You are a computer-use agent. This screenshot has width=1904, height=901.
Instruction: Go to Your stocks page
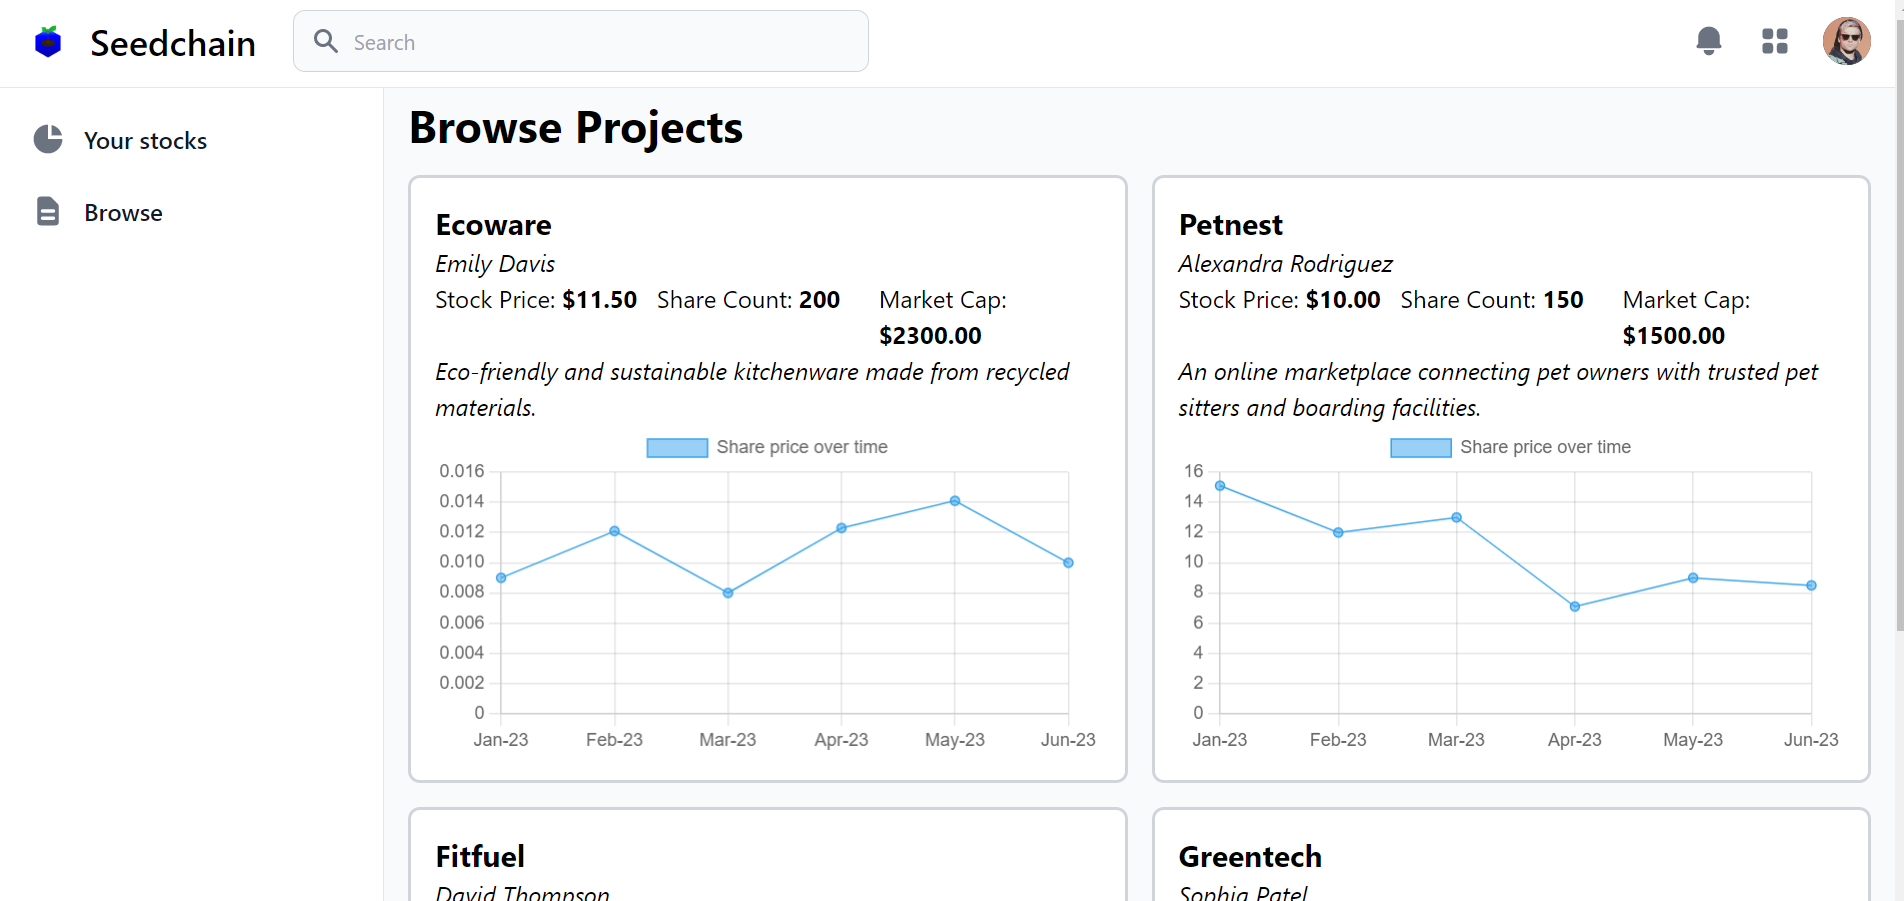tap(145, 141)
